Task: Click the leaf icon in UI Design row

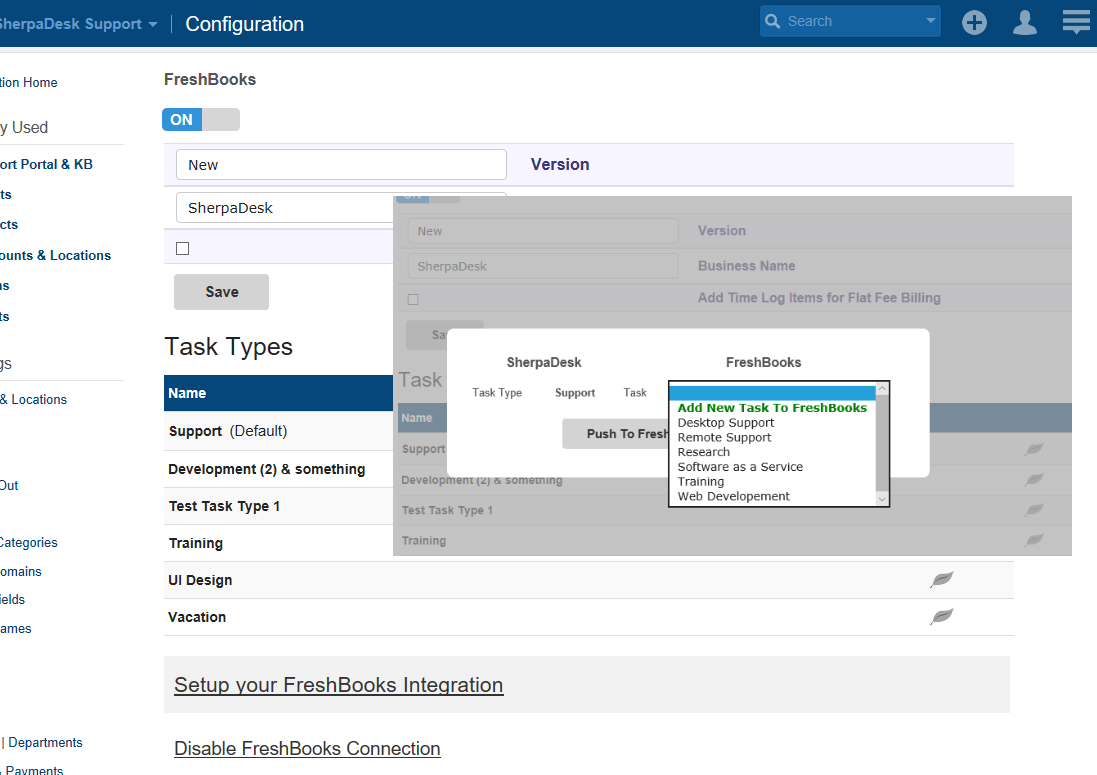Action: pyautogui.click(x=941, y=580)
